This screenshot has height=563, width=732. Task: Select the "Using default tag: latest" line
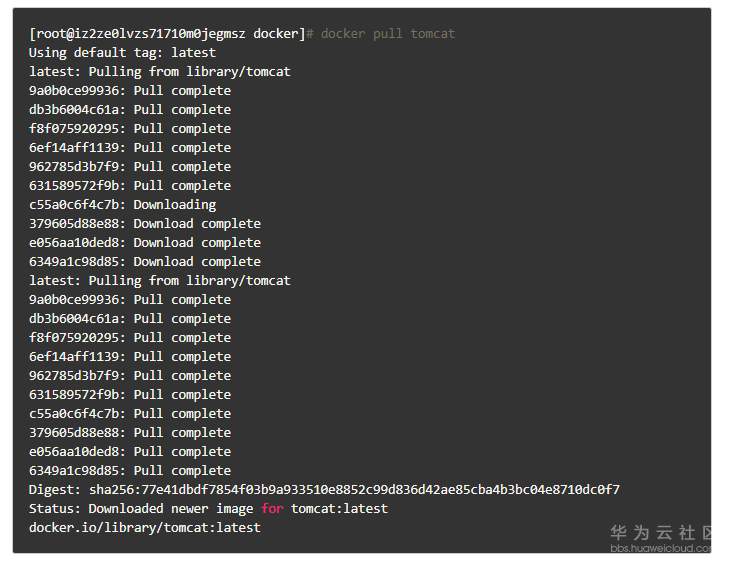[122, 53]
